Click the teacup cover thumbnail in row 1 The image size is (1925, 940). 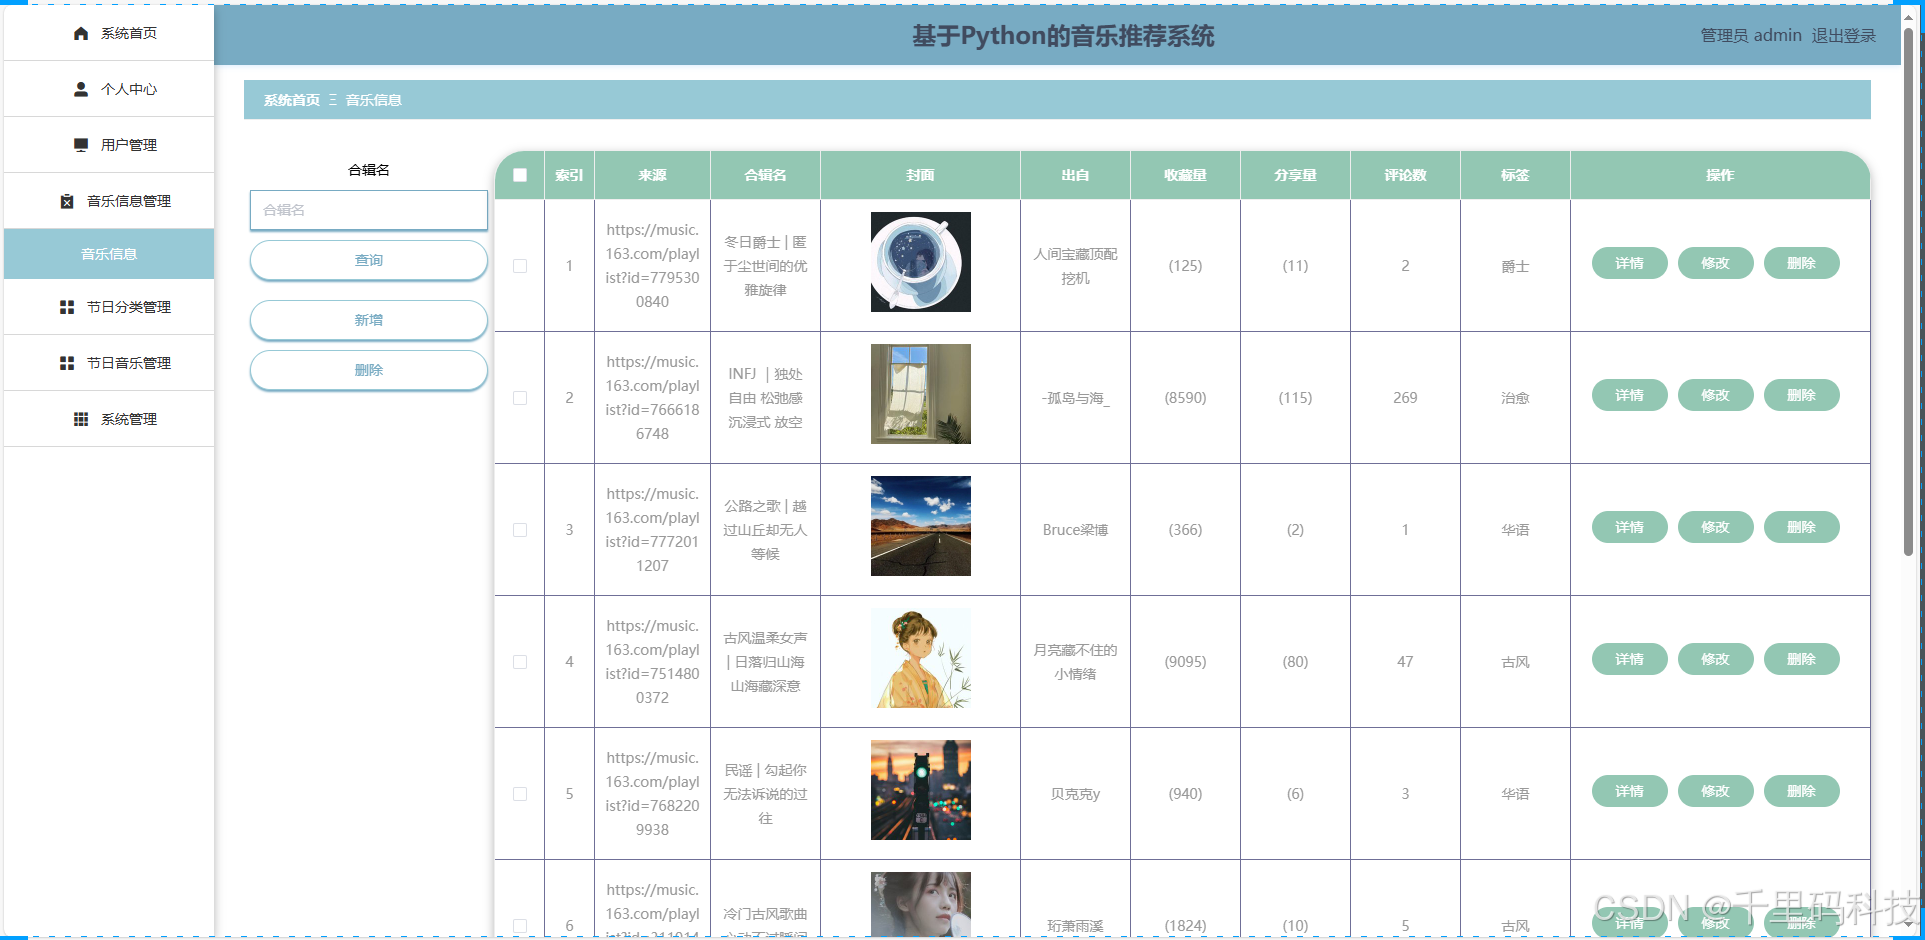point(921,262)
